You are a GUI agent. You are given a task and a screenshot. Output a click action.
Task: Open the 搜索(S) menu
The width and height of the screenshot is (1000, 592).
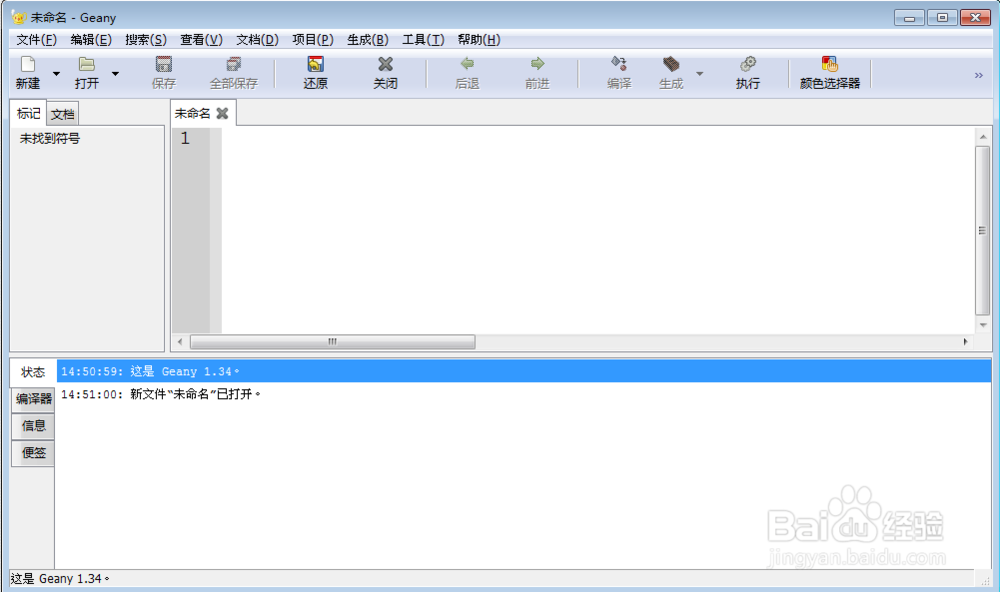point(146,40)
